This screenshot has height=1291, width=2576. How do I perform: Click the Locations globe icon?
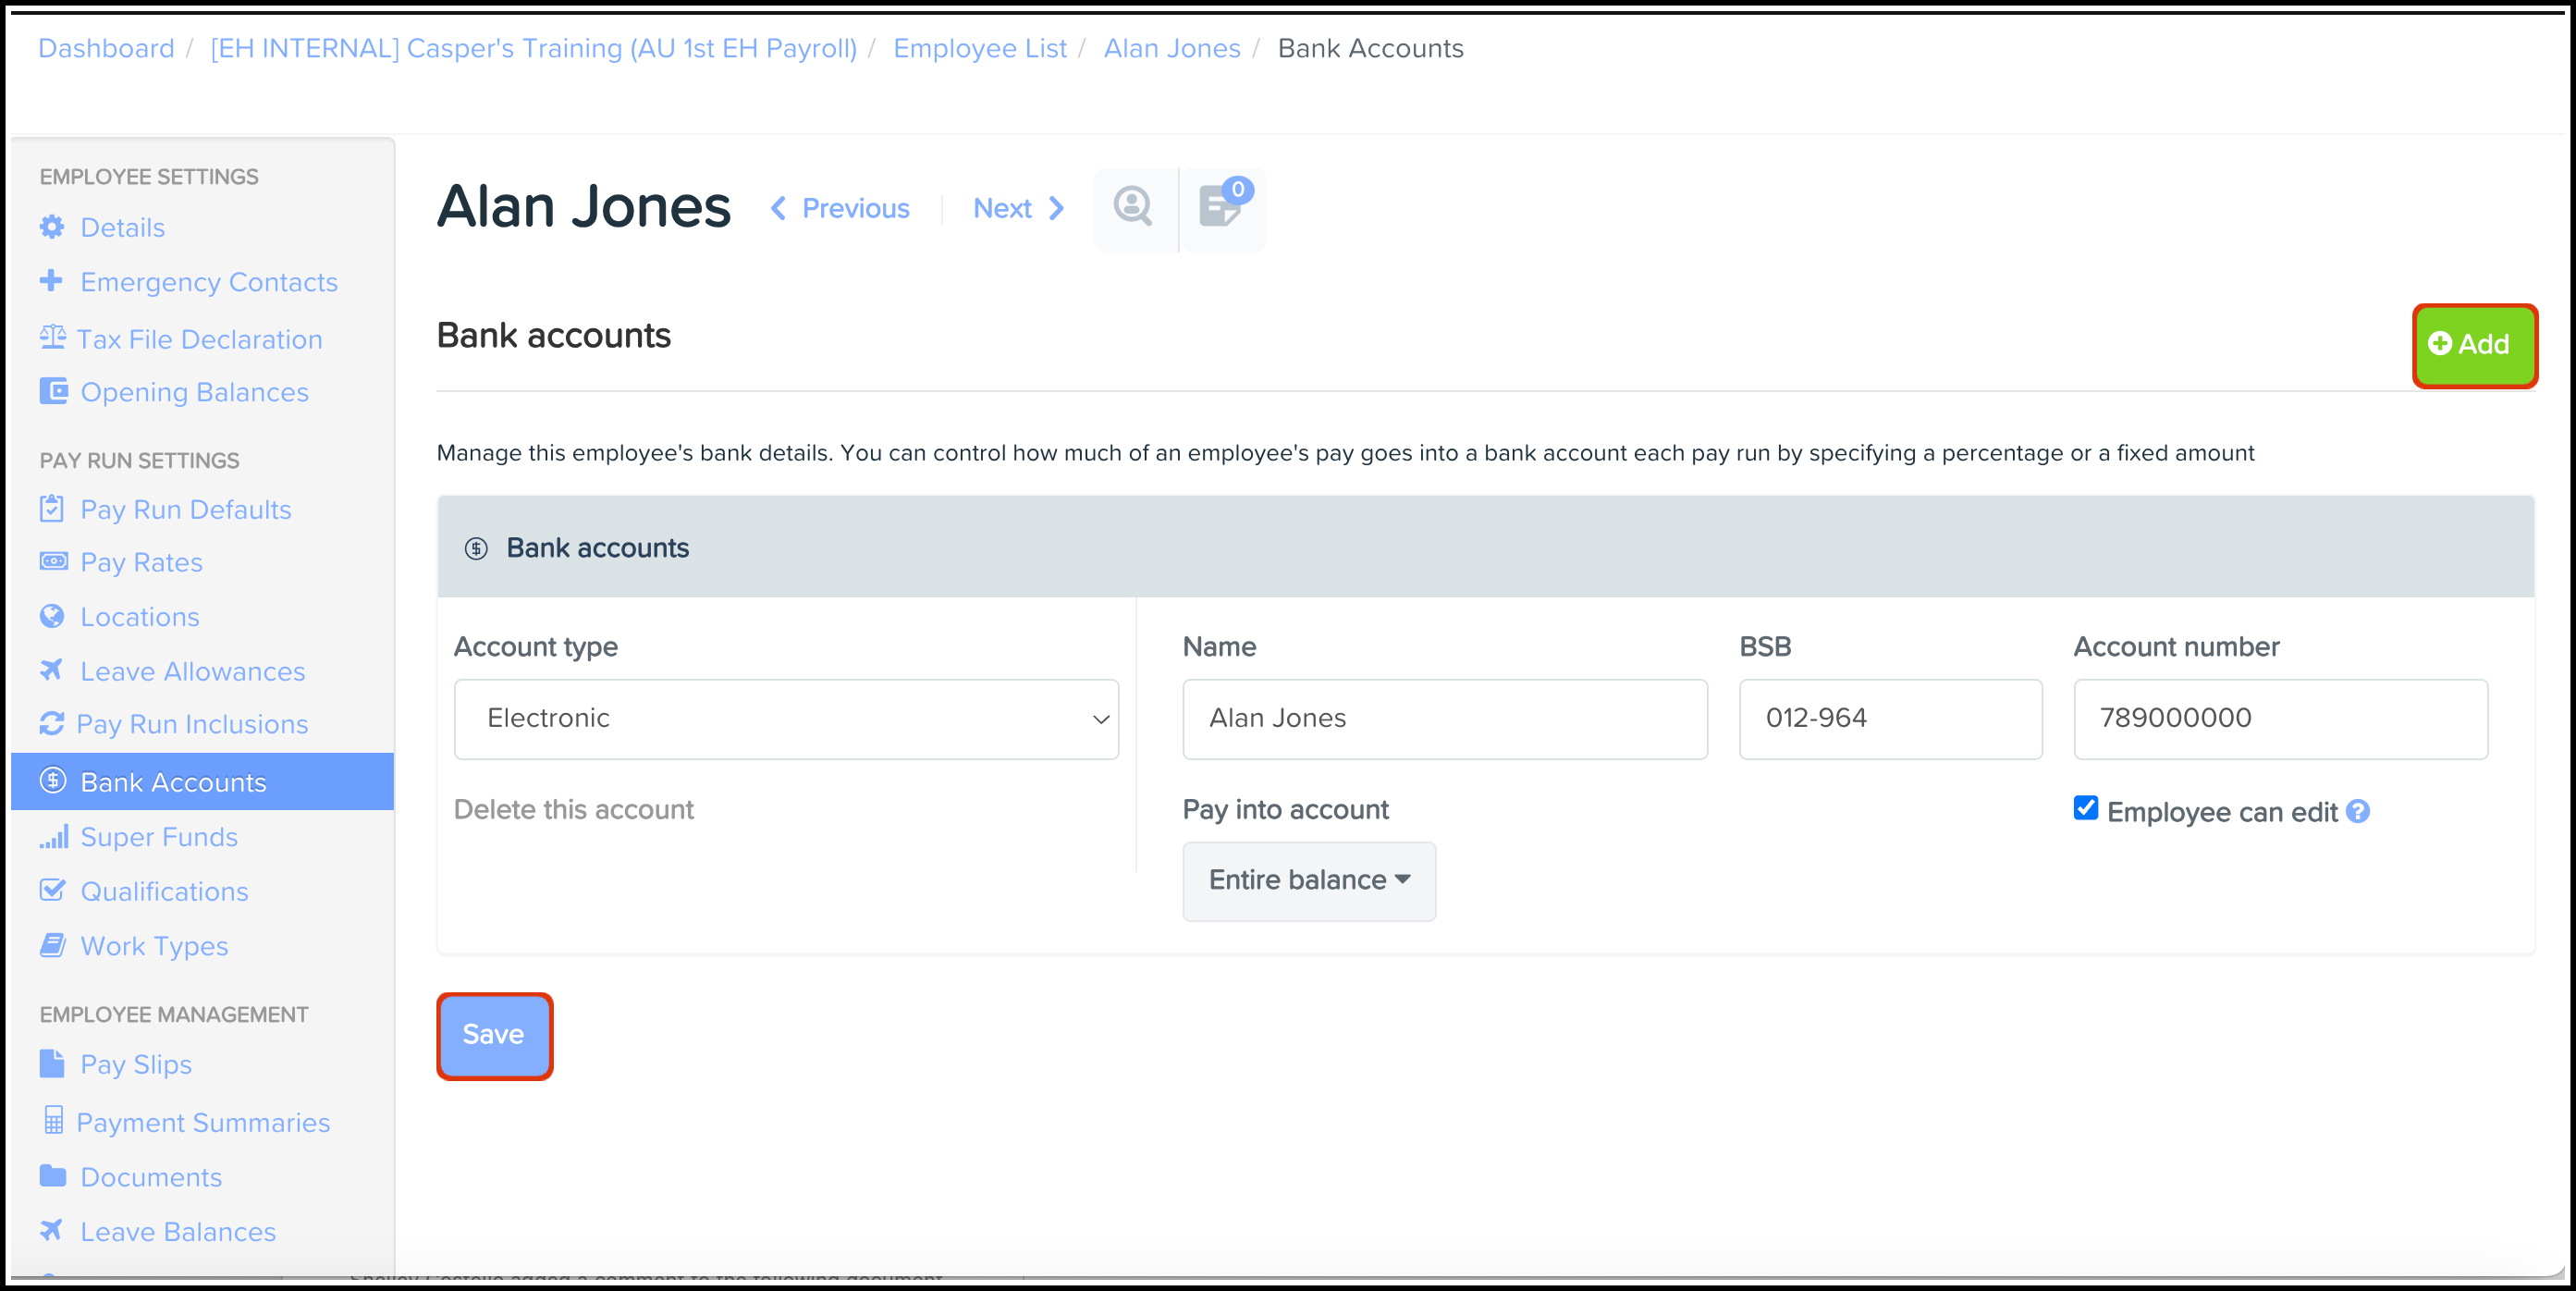tap(52, 616)
